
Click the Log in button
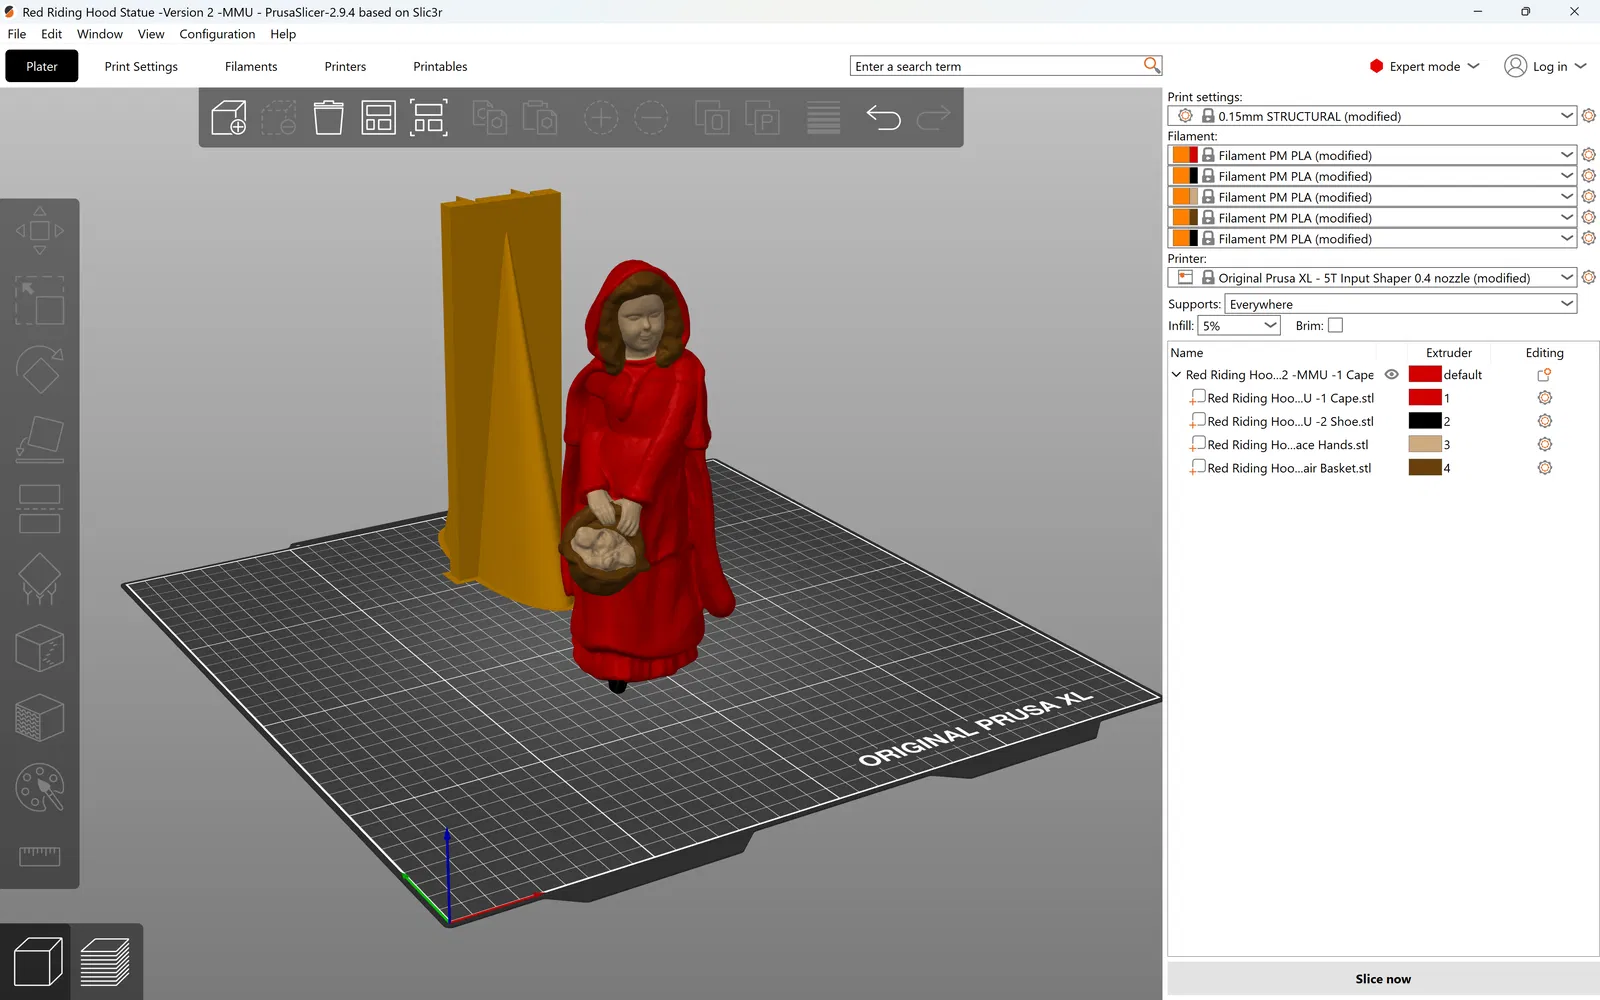pos(1546,66)
